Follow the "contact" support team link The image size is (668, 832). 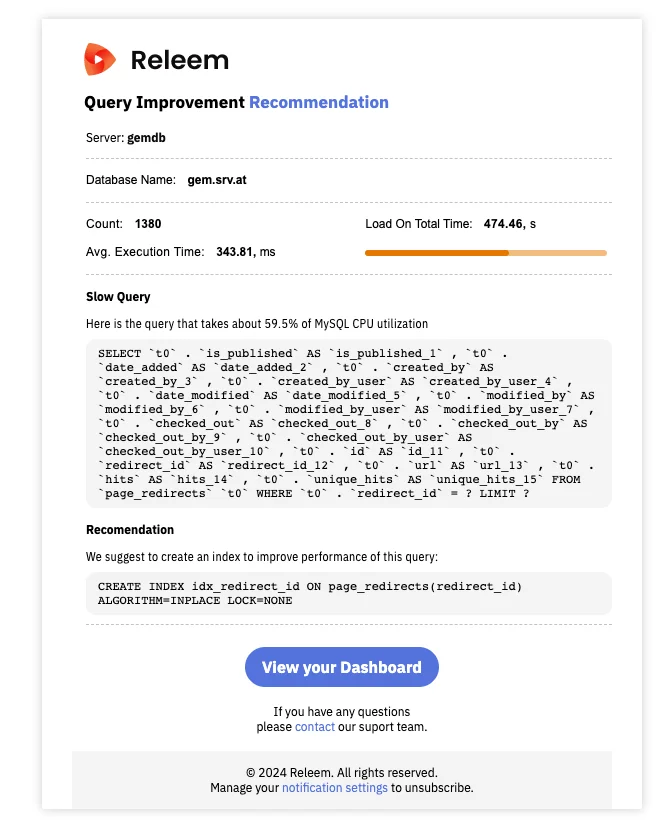pyautogui.click(x=315, y=727)
